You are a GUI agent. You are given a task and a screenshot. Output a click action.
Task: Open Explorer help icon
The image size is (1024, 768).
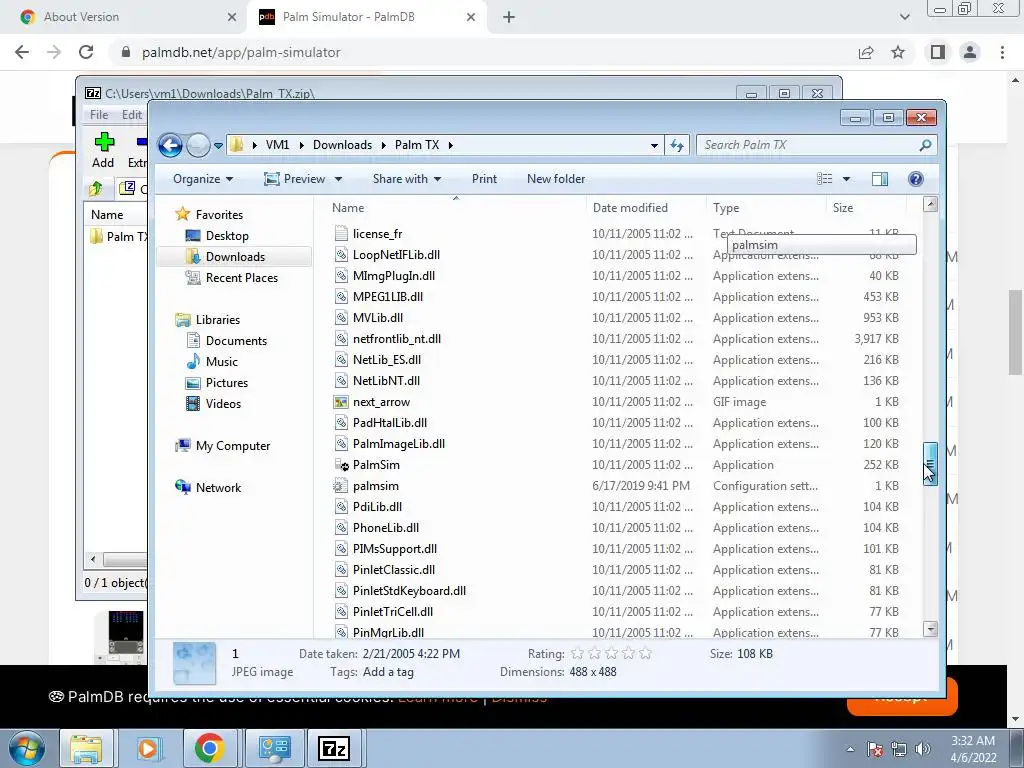(x=916, y=179)
